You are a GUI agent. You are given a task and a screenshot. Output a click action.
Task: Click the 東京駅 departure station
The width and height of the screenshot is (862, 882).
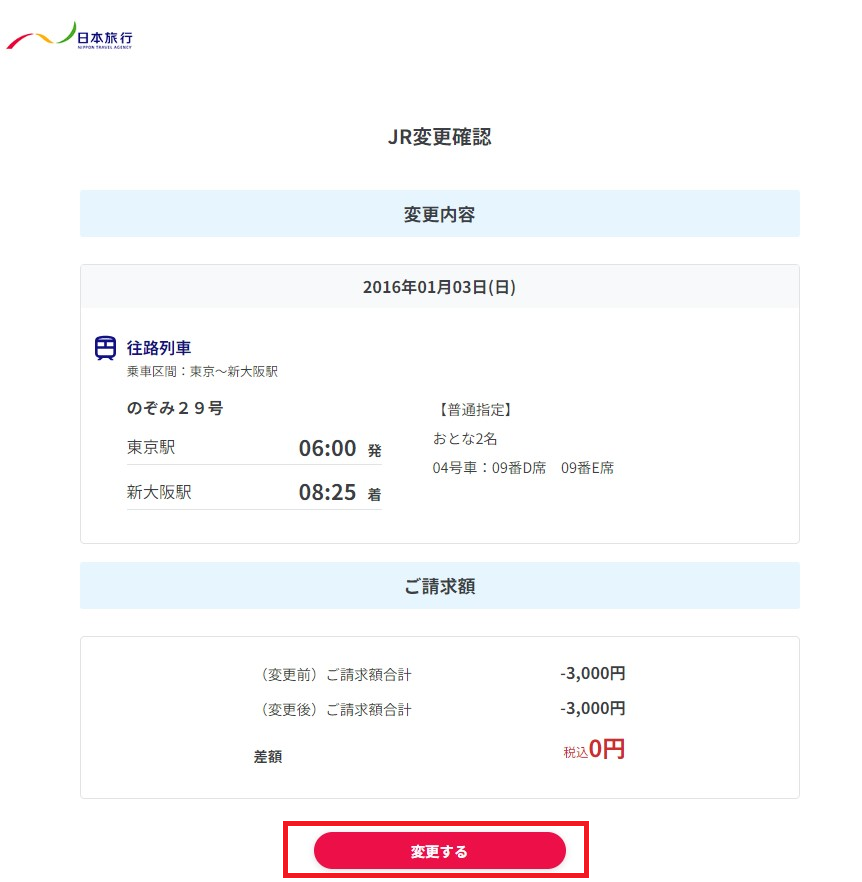151,447
